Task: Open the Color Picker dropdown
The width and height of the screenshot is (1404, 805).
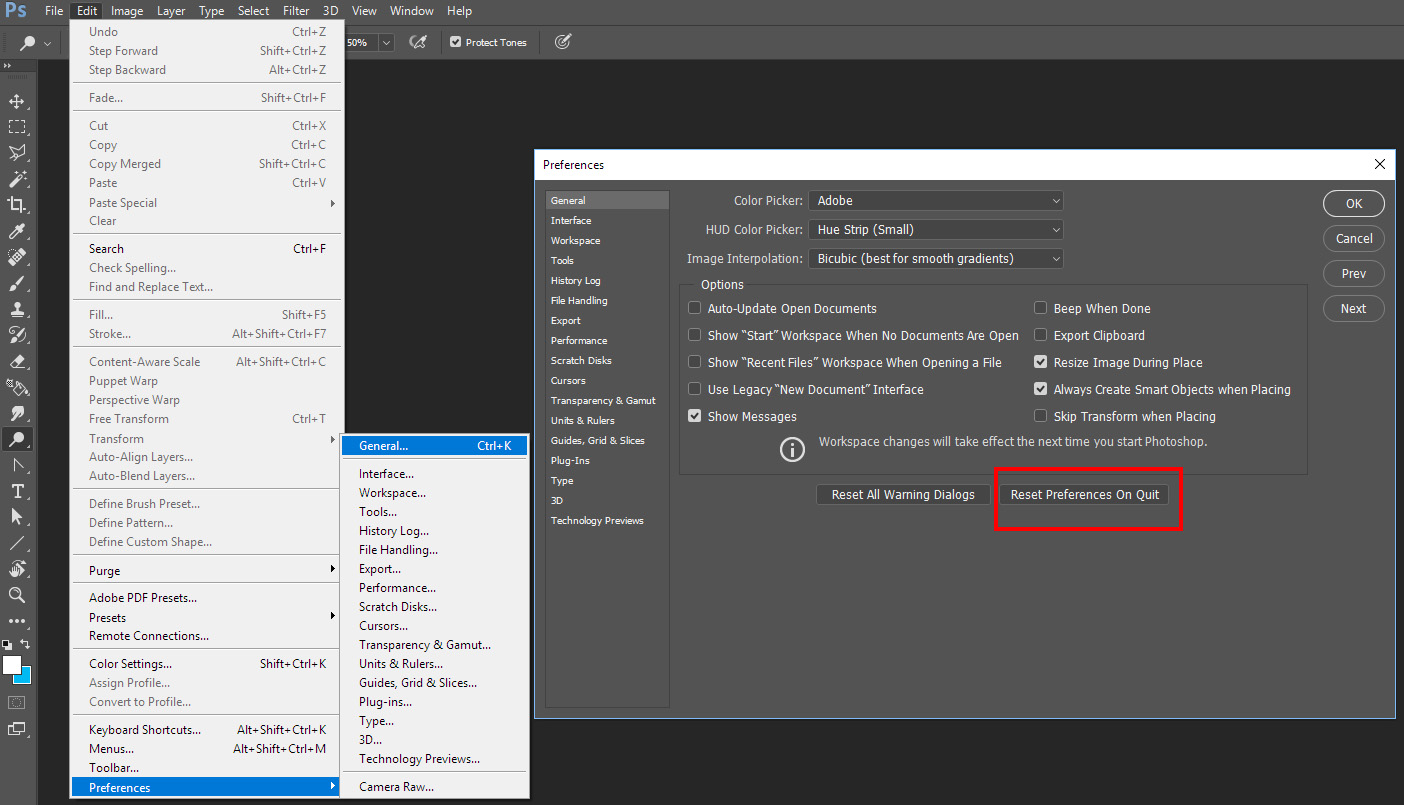Action: 935,200
